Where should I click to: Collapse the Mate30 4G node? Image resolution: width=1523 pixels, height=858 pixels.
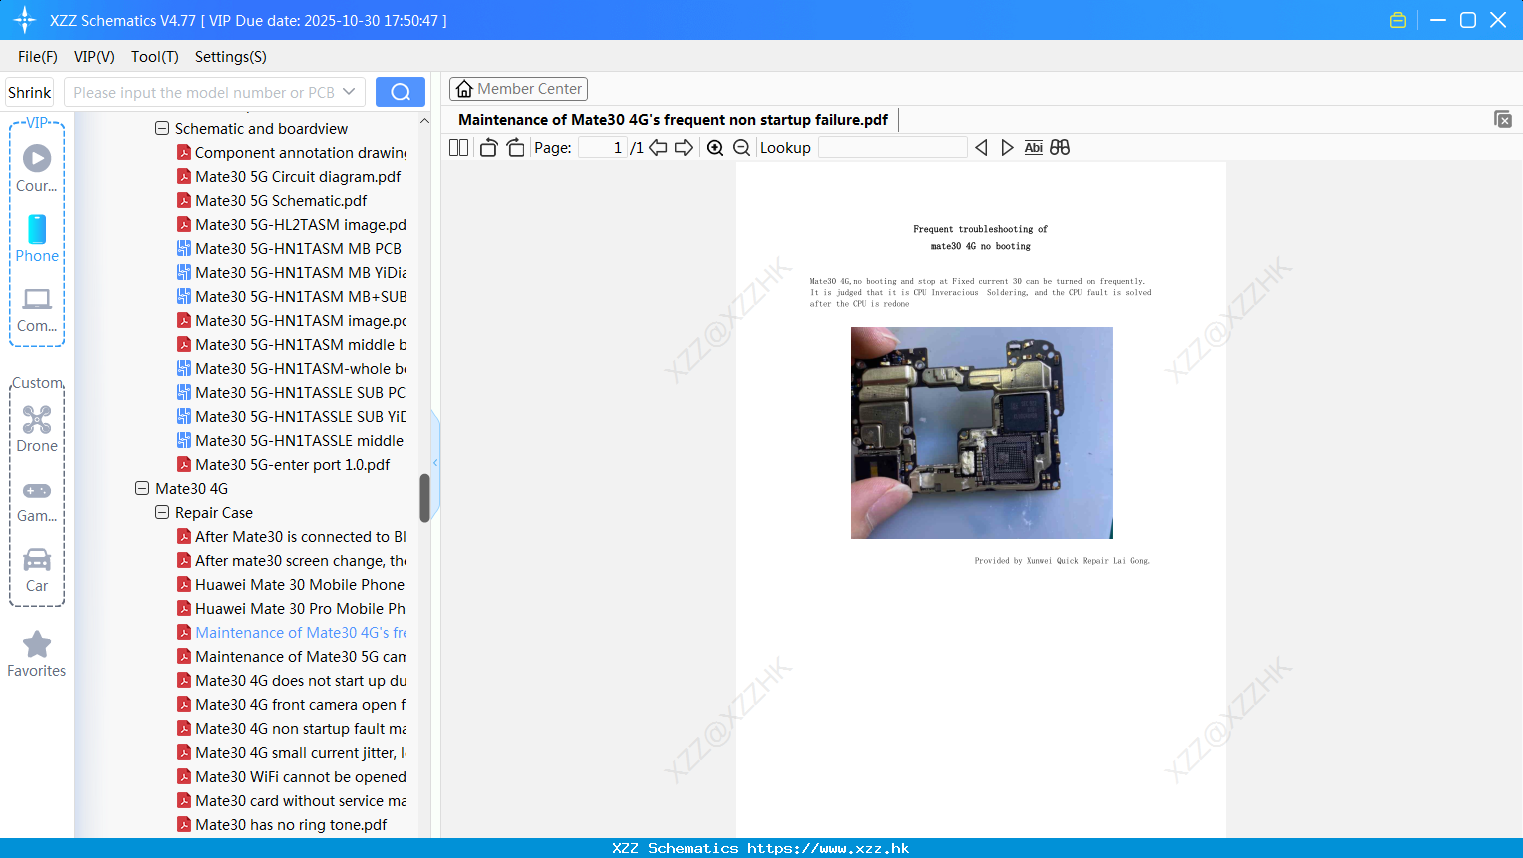pyautogui.click(x=142, y=488)
